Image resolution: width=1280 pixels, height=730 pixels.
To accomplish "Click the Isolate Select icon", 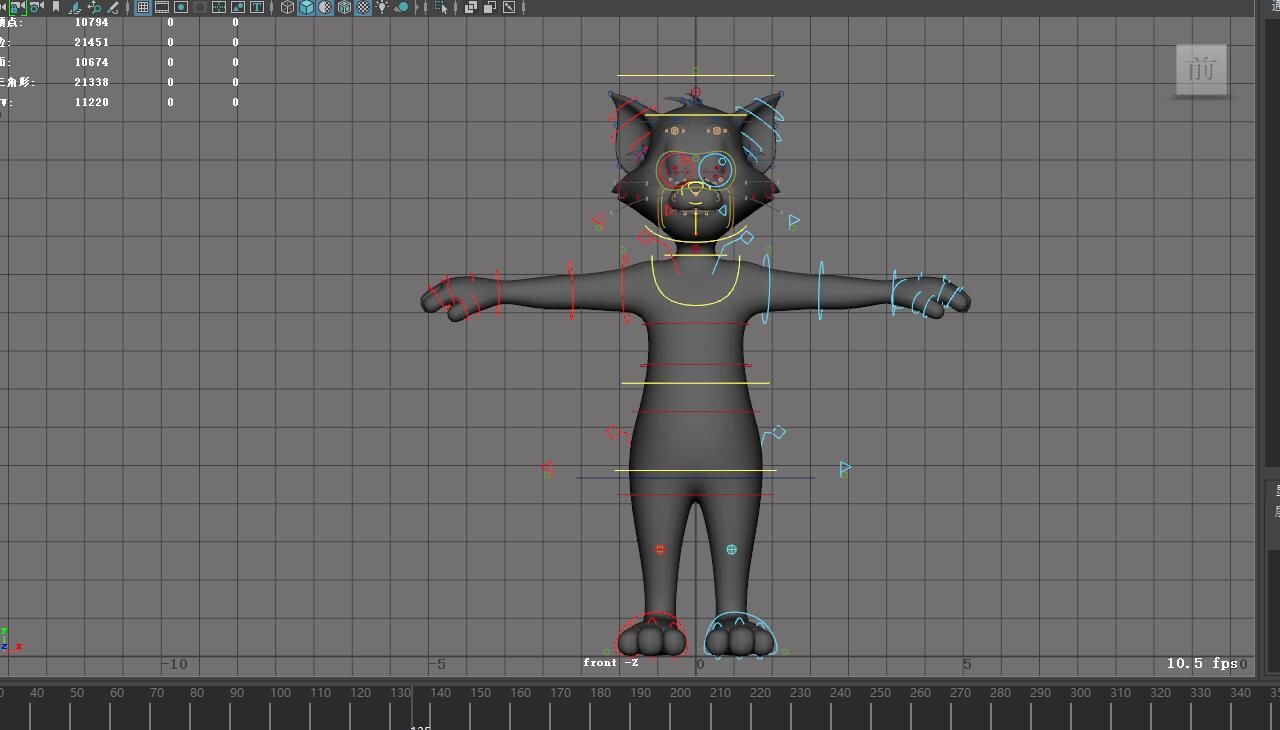I will coord(441,7).
